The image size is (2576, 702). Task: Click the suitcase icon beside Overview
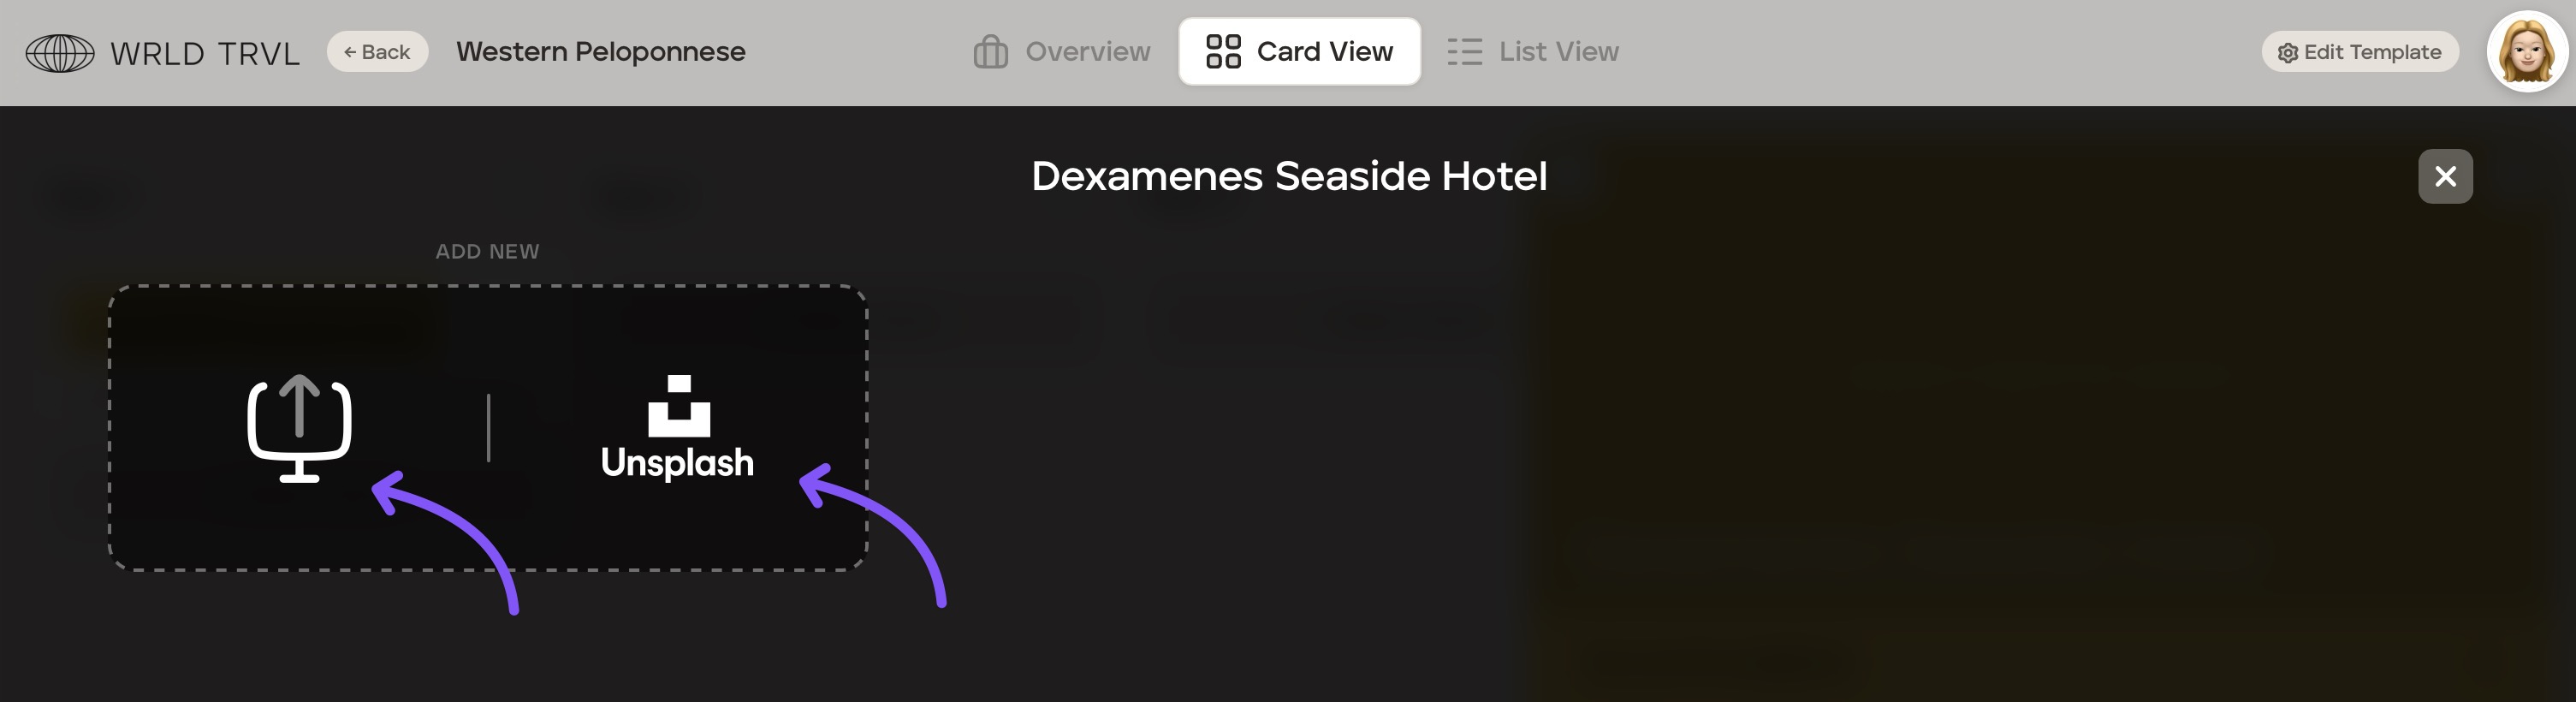click(x=990, y=52)
